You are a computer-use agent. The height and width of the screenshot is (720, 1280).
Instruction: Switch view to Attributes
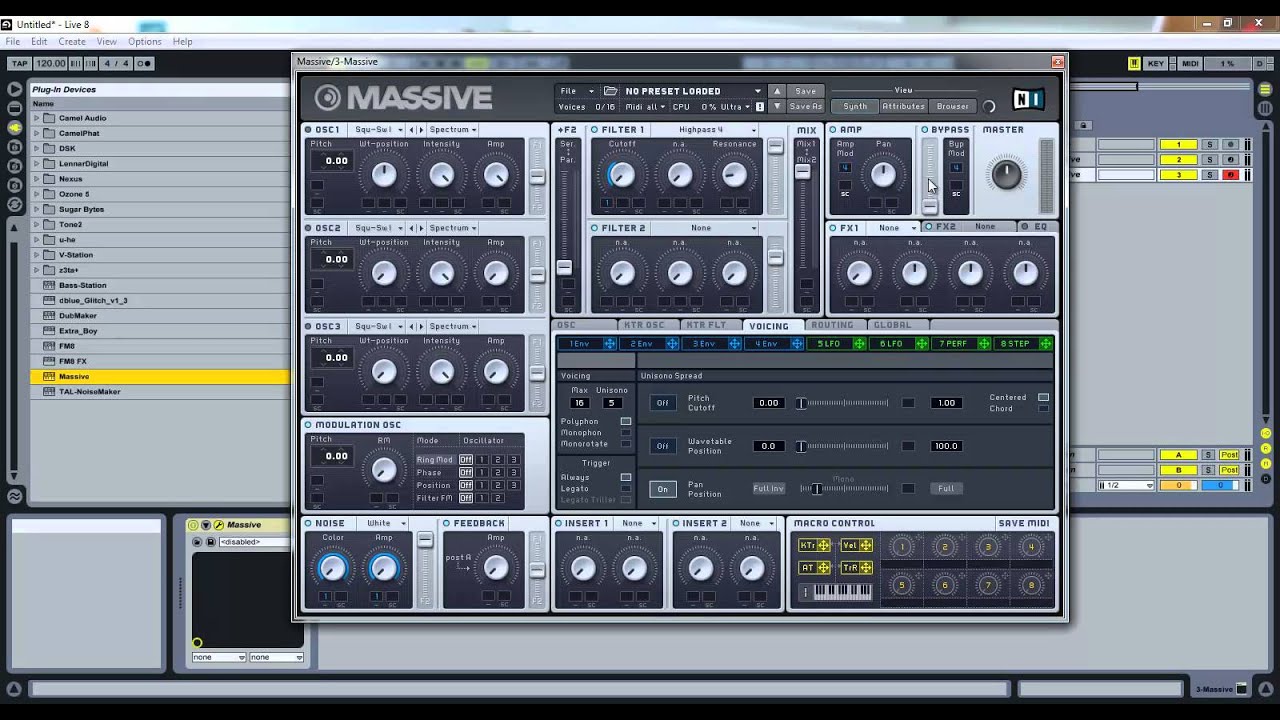[x=903, y=106]
